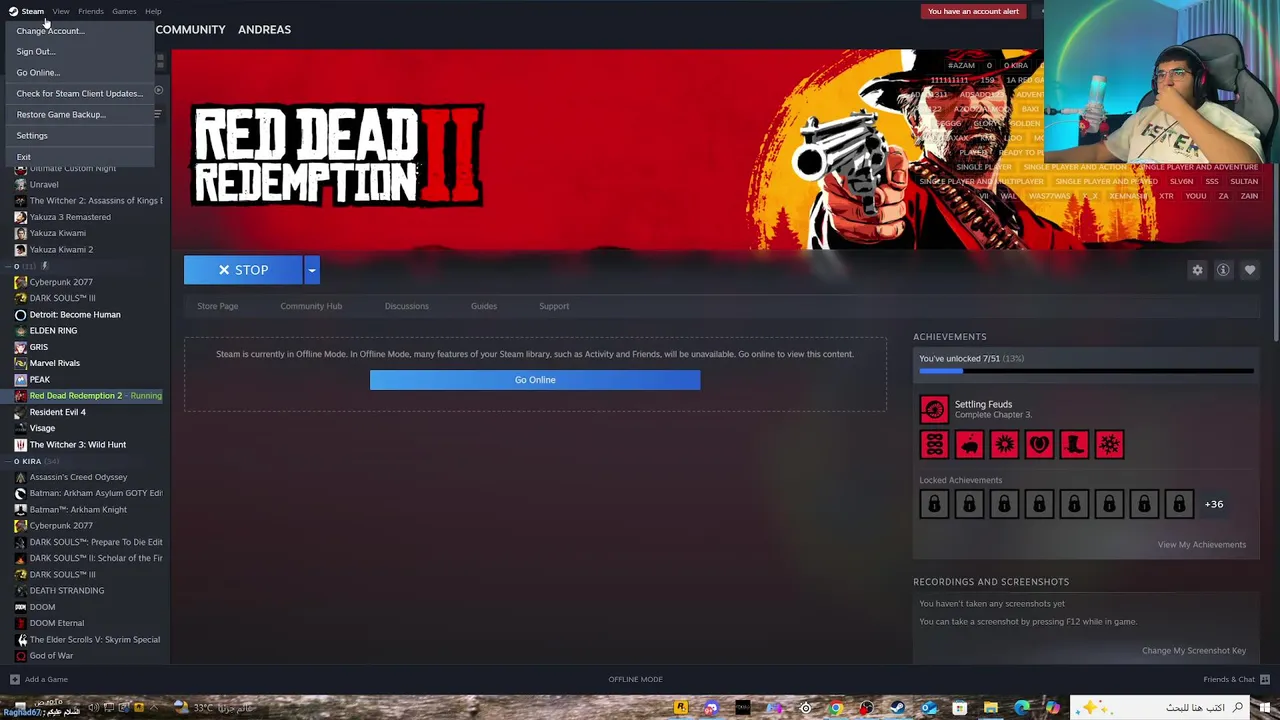This screenshot has width=1280, height=720.
Task: Click the GRIS game icon
Action: [20, 347]
